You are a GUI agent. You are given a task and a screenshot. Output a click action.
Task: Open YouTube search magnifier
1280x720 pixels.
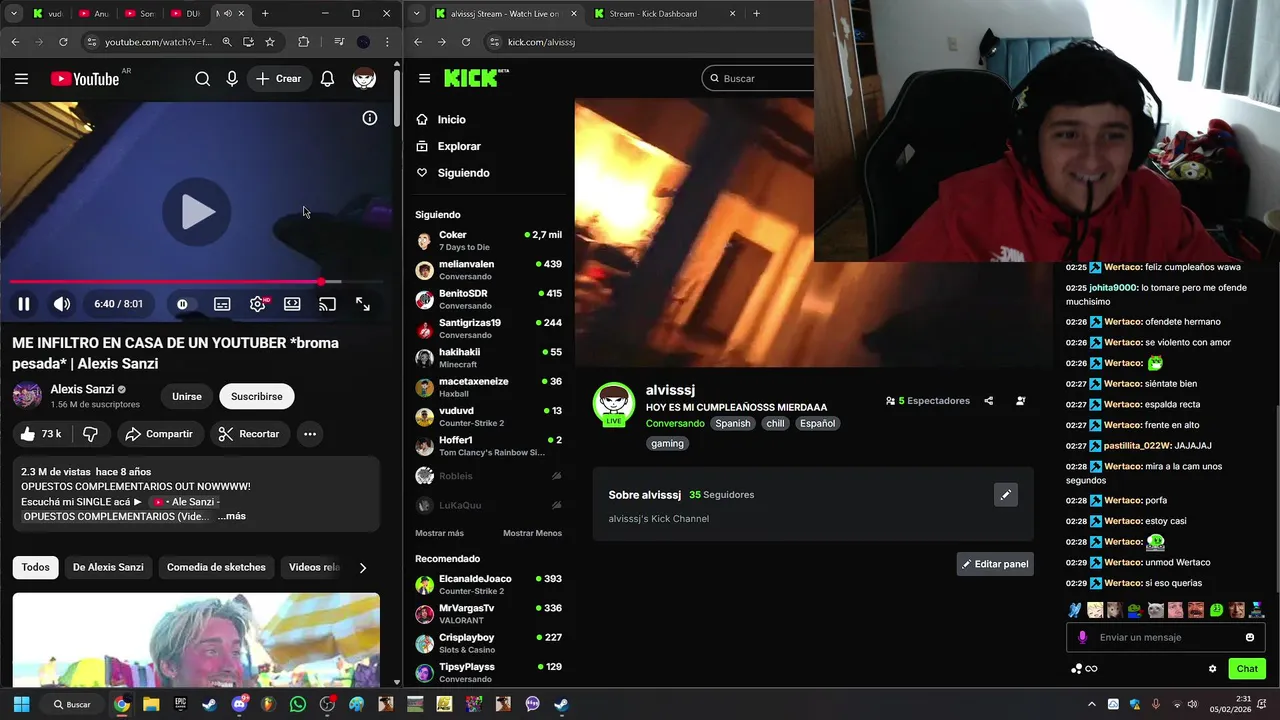point(203,79)
